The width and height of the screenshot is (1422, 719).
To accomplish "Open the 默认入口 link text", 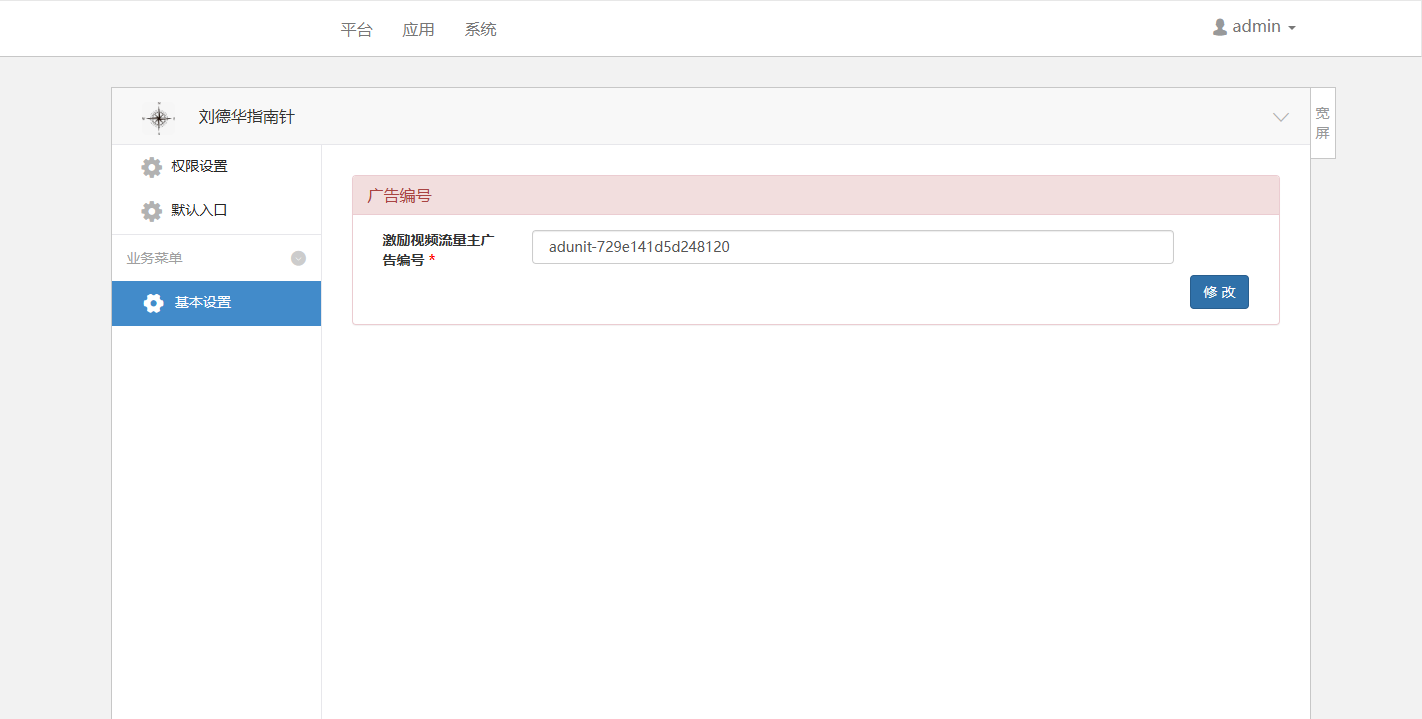I will 199,210.
